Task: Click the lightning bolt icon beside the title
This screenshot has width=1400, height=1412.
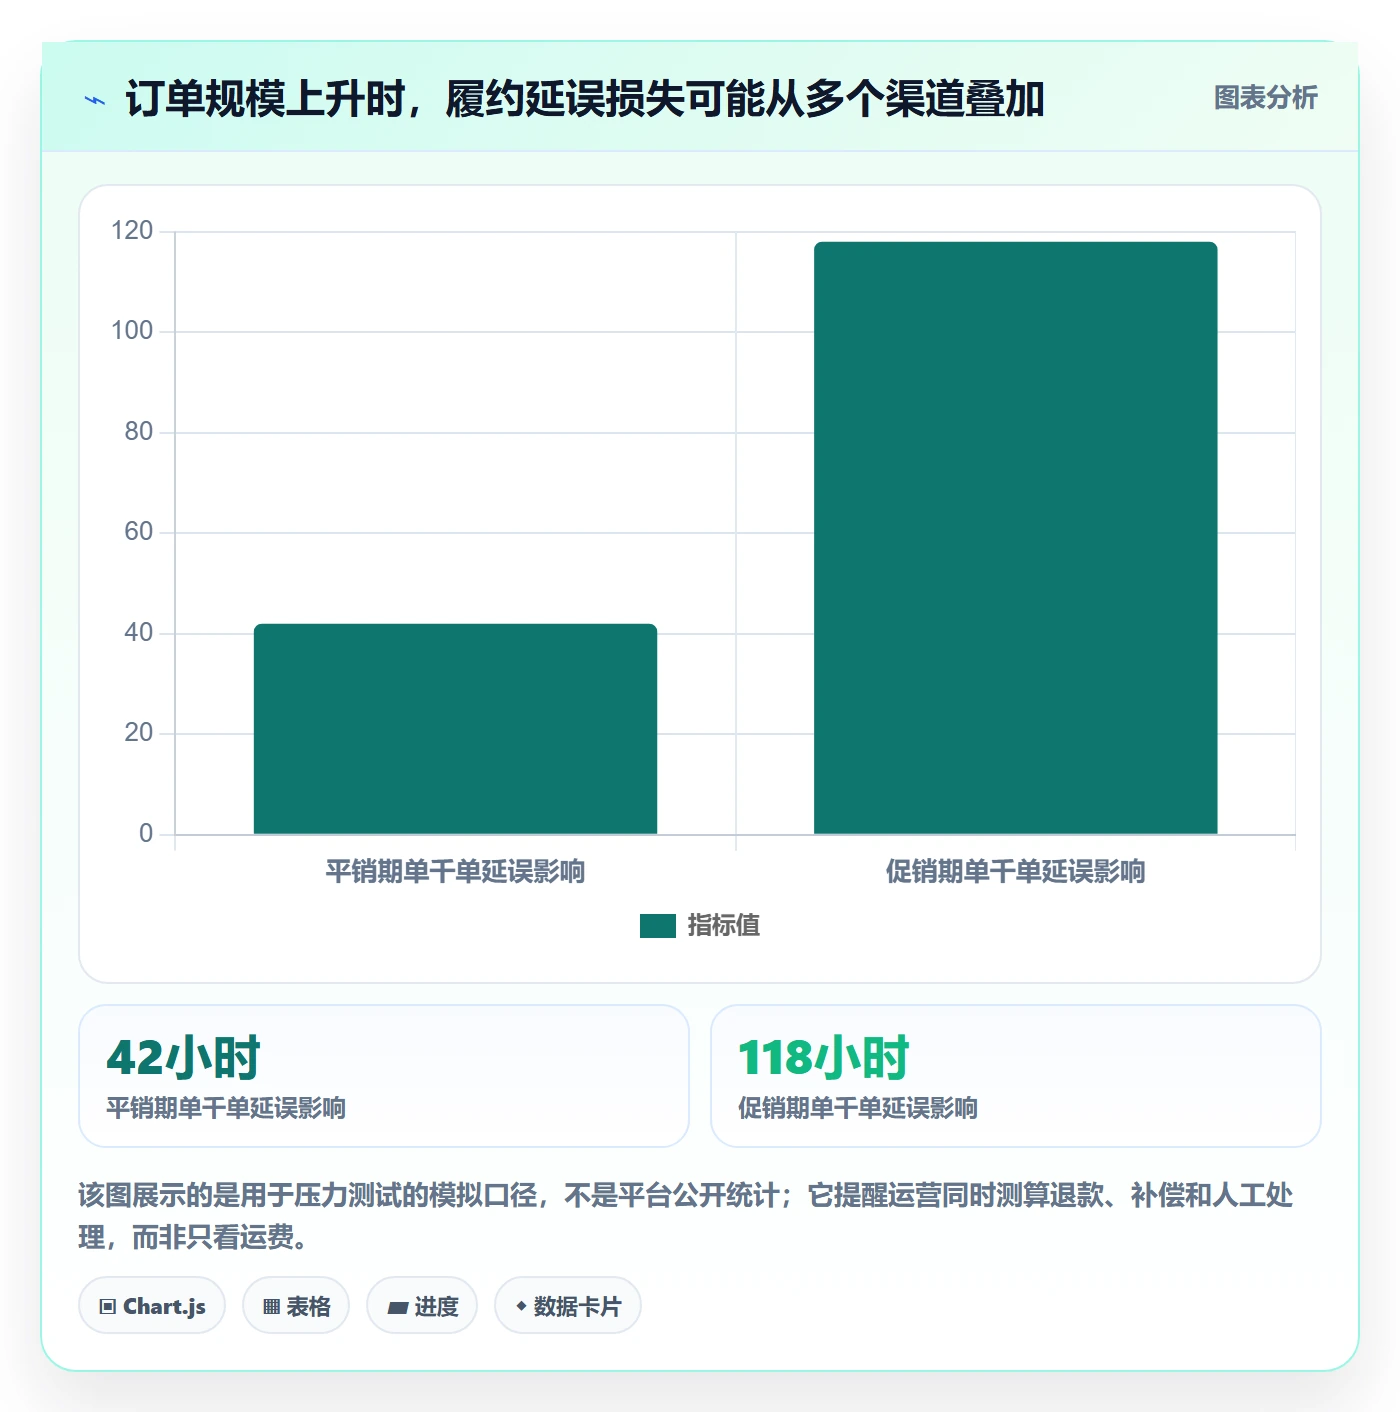Action: tap(95, 100)
